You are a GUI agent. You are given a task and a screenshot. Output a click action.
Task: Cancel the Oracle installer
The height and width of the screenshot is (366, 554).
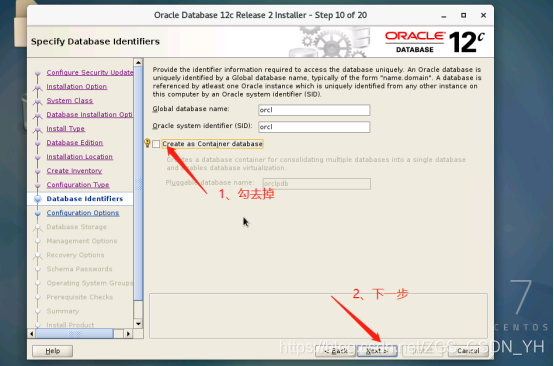(468, 351)
